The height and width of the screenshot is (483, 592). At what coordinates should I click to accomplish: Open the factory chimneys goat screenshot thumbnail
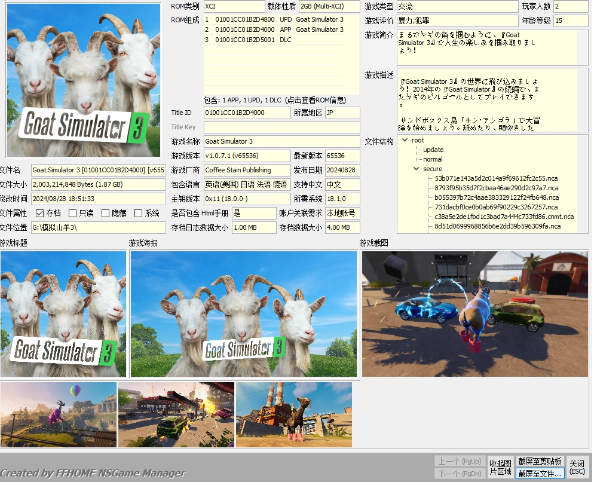coord(294,414)
